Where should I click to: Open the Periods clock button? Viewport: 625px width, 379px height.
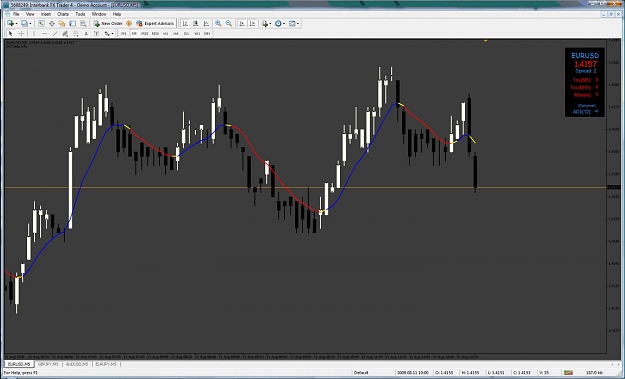pyautogui.click(x=278, y=24)
